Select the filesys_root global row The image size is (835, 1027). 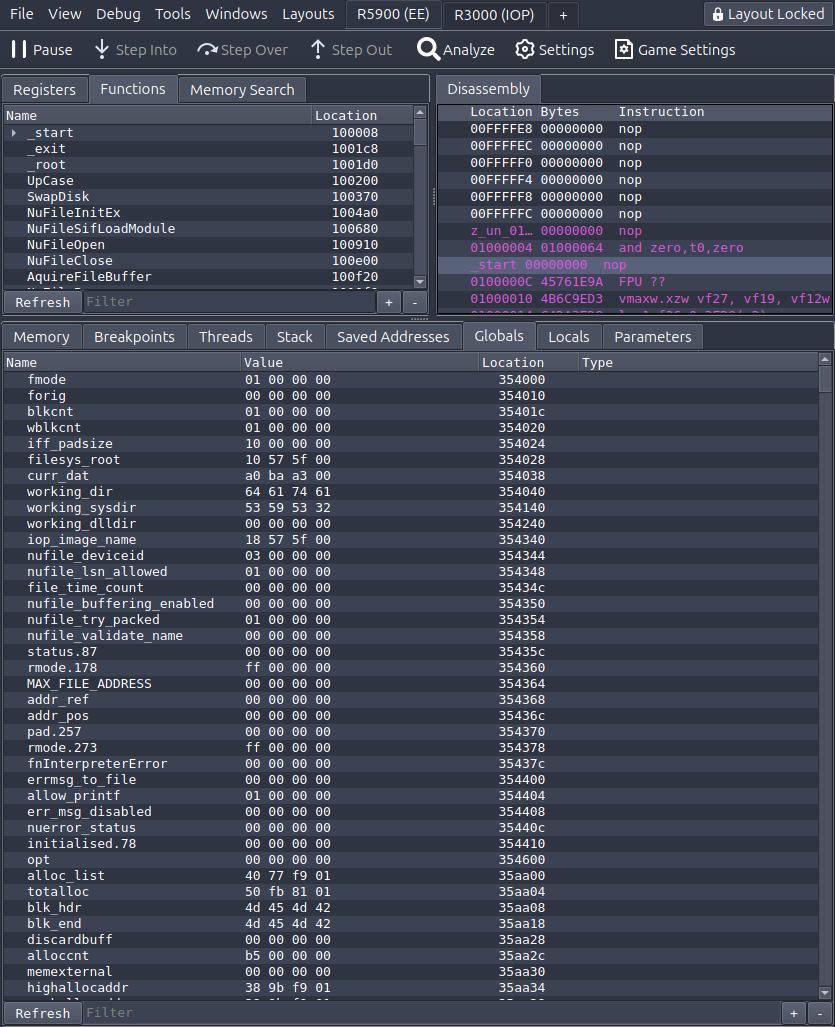click(411, 460)
